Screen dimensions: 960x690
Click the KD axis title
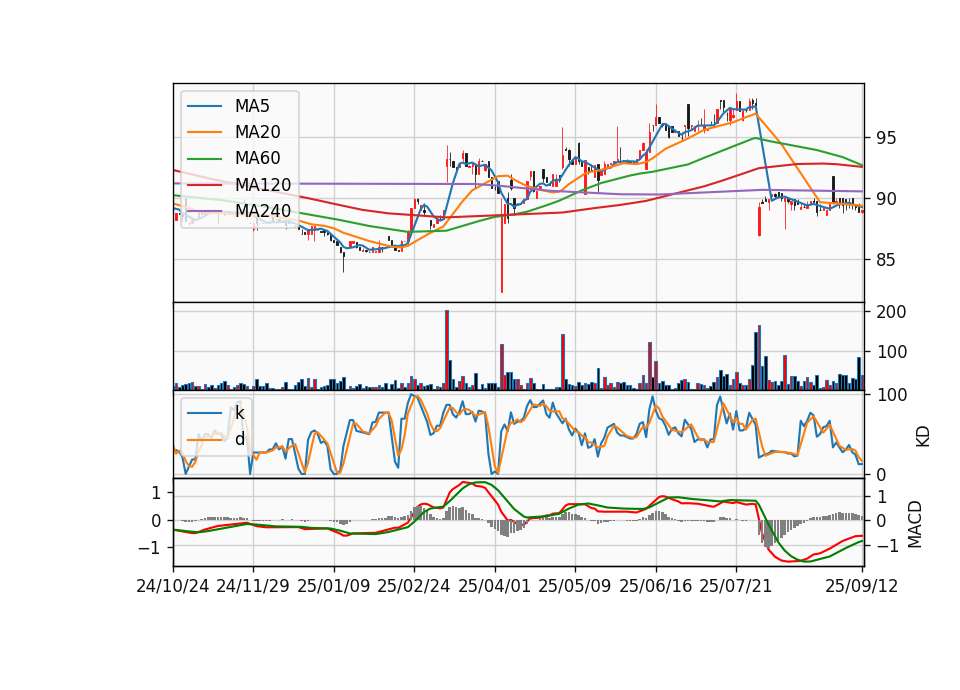[x=923, y=436]
